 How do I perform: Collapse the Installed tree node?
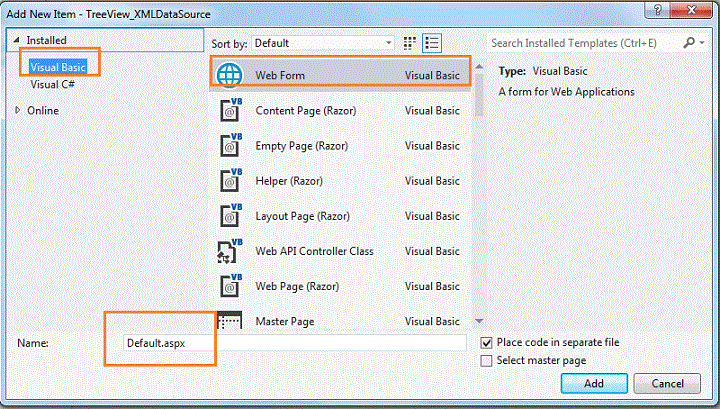(17, 40)
